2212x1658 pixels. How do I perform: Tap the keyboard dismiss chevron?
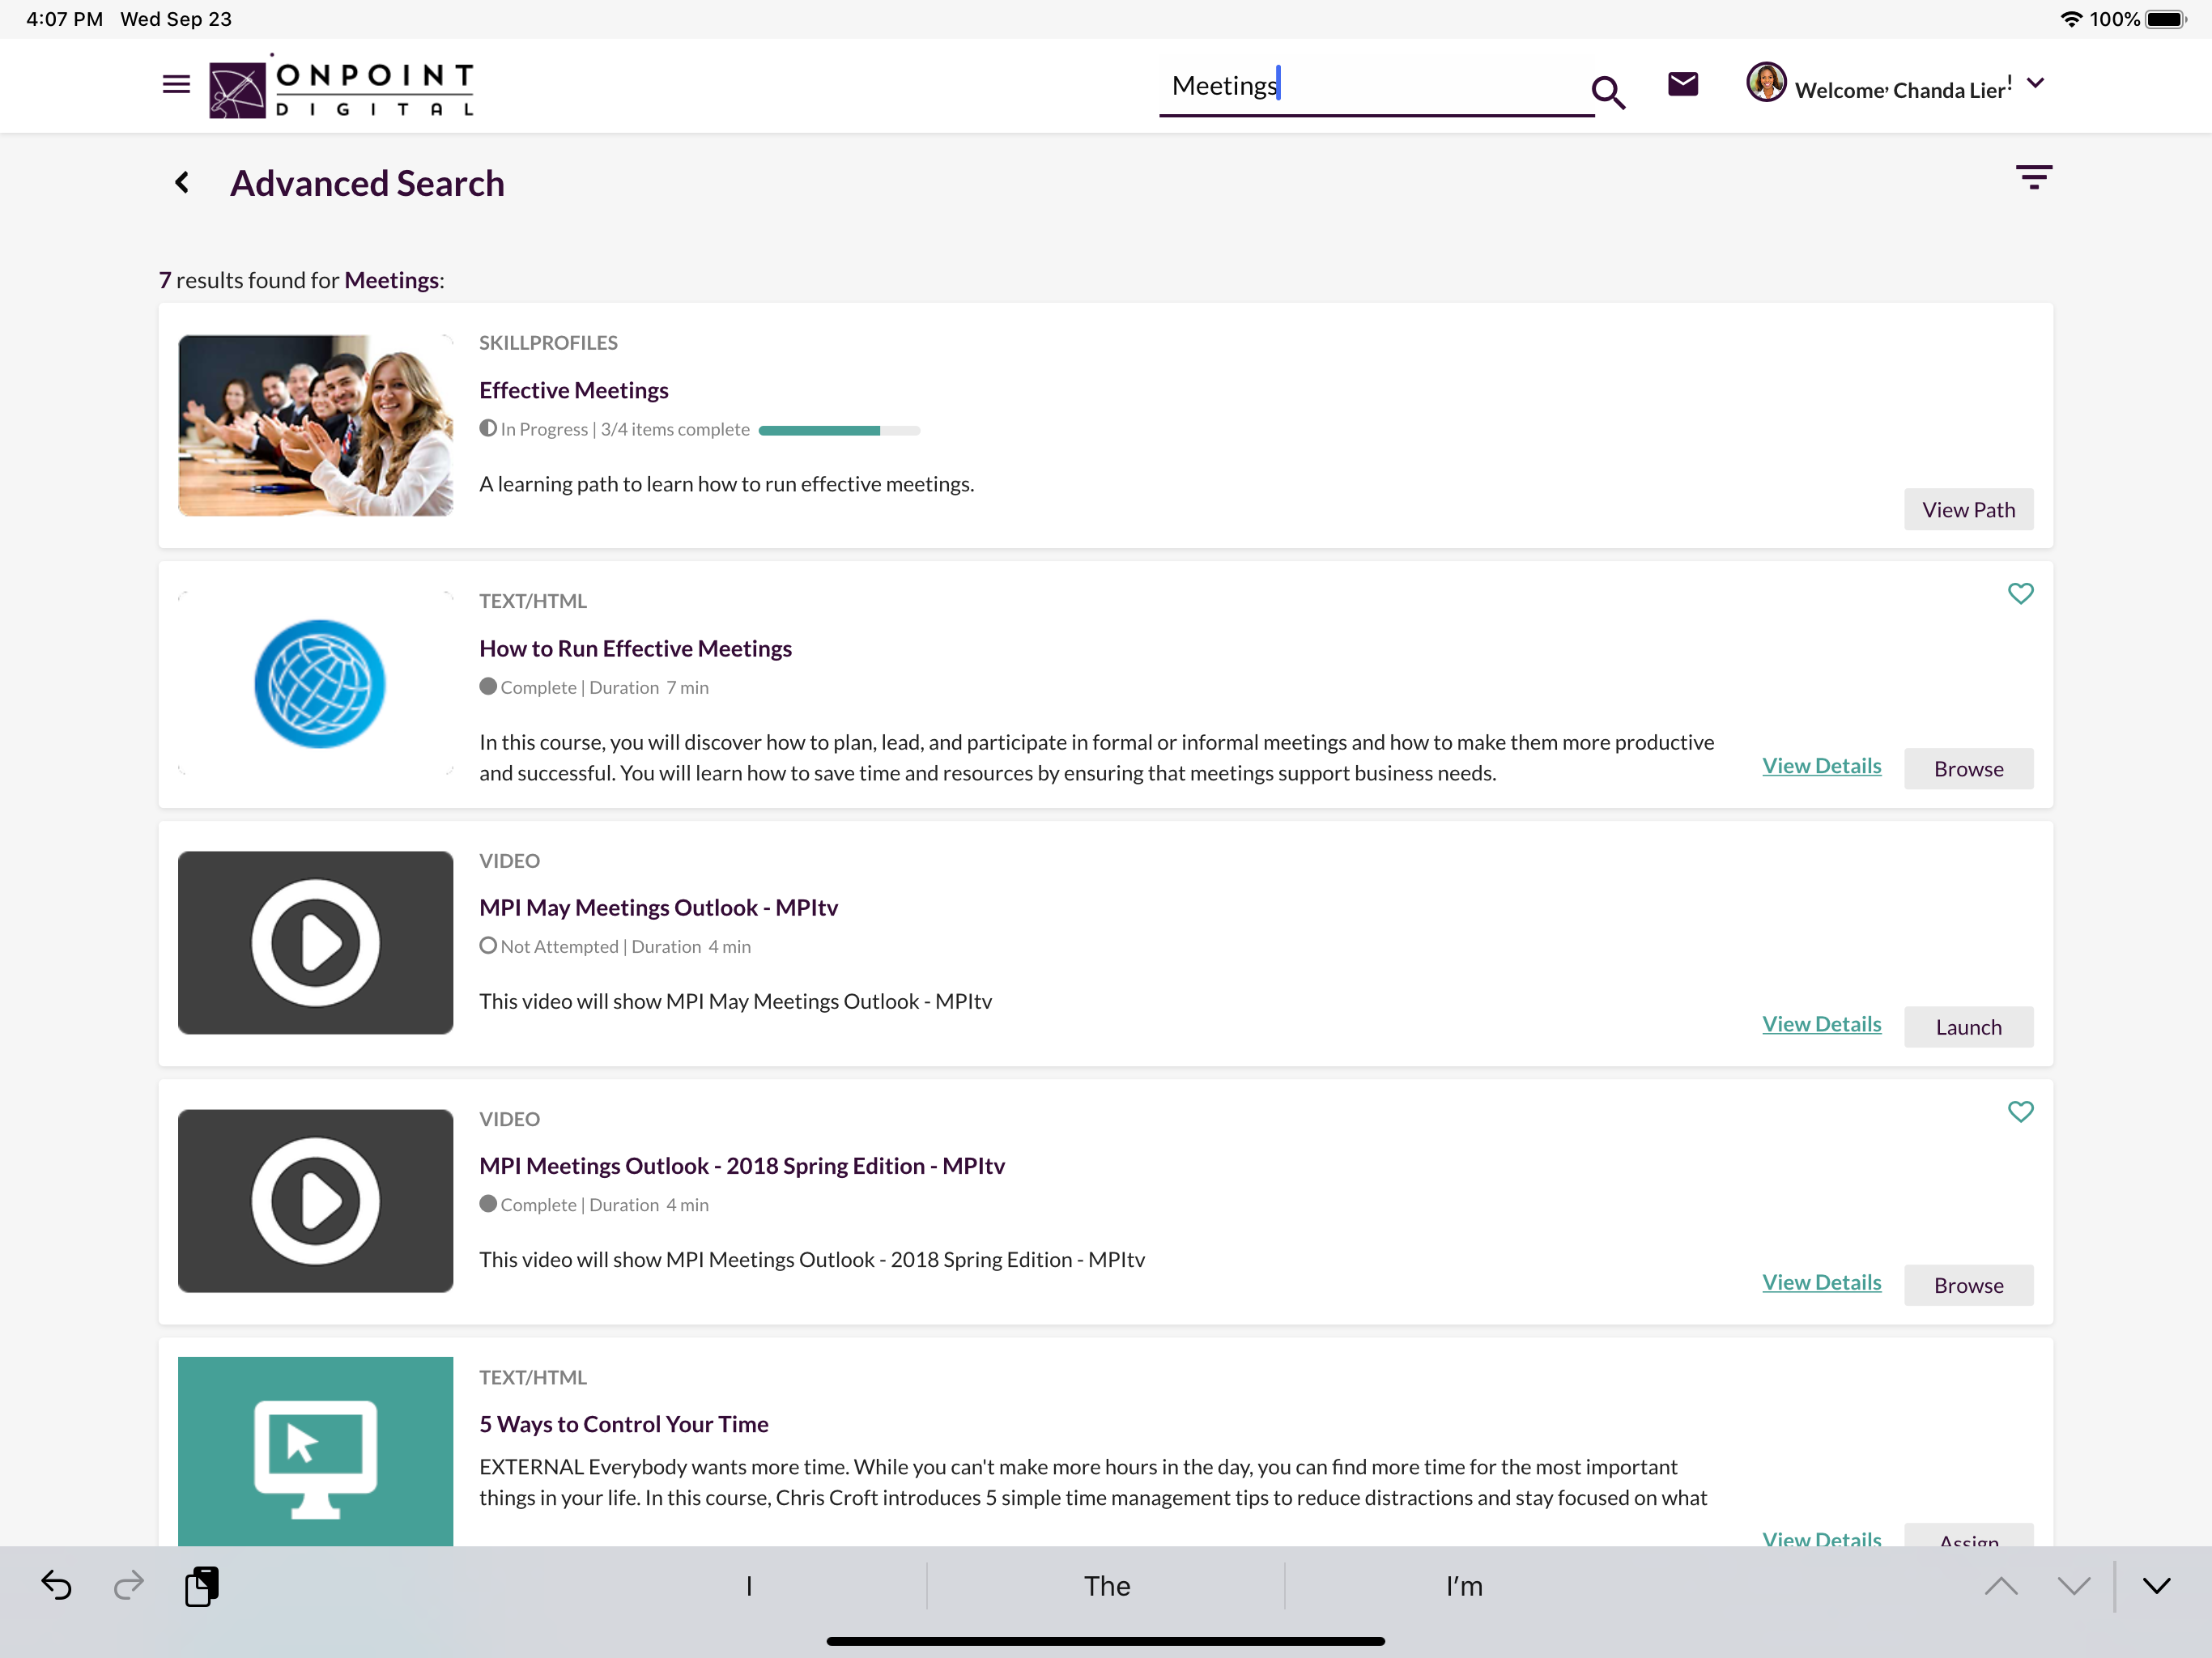coord(2155,1586)
